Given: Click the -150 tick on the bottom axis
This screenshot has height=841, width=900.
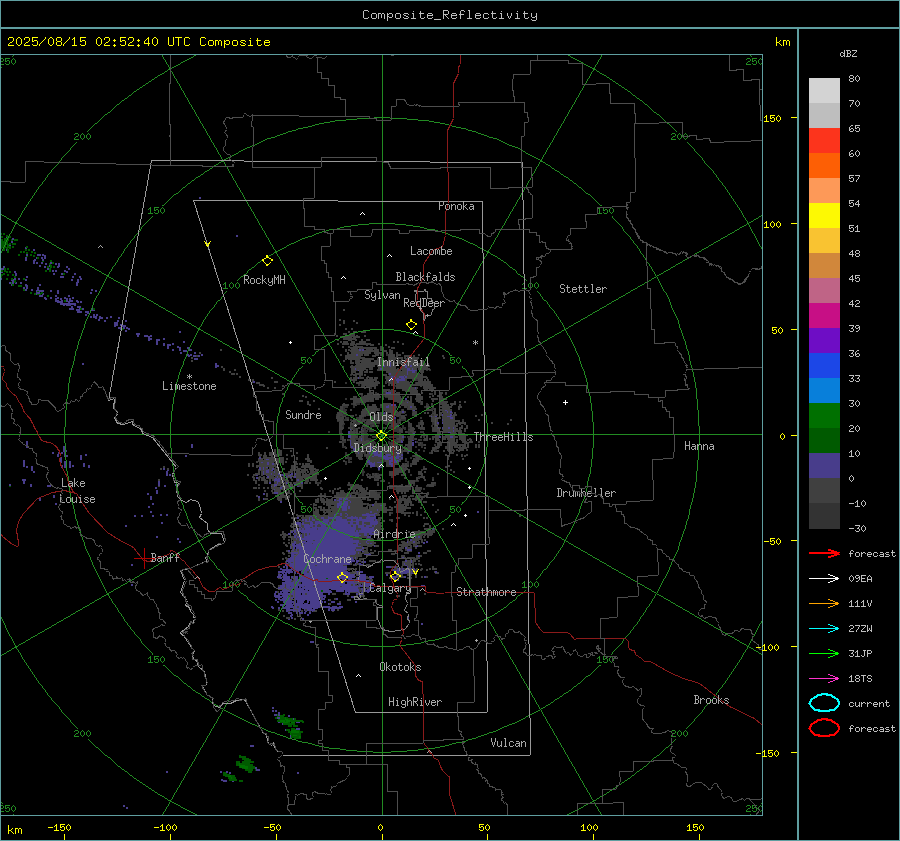Looking at the screenshot, I should [59, 827].
